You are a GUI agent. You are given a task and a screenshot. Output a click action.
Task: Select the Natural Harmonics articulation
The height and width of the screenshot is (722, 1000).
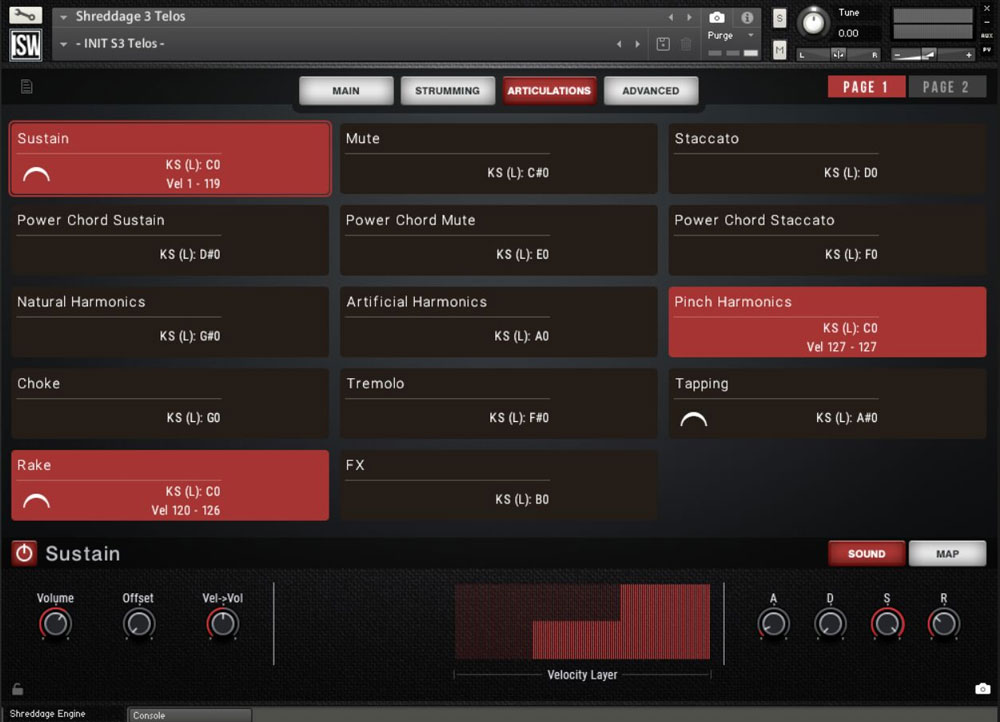170,322
